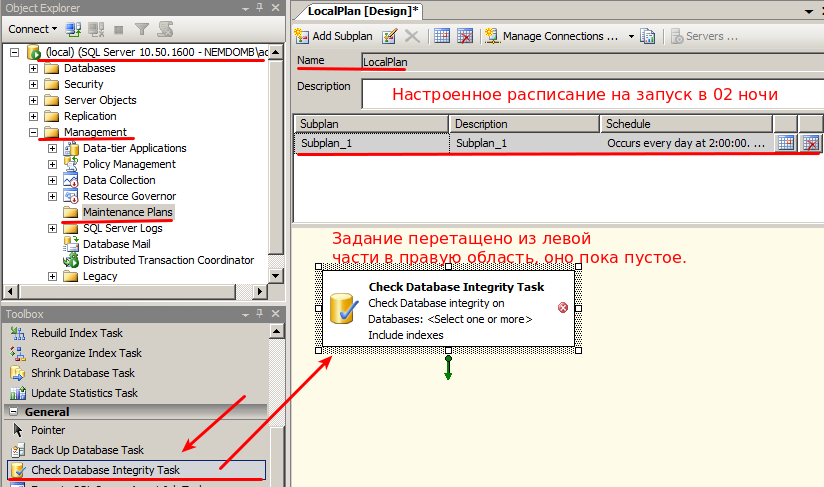Click the Stop icon in Object Explorer toolbar

[x=119, y=30]
